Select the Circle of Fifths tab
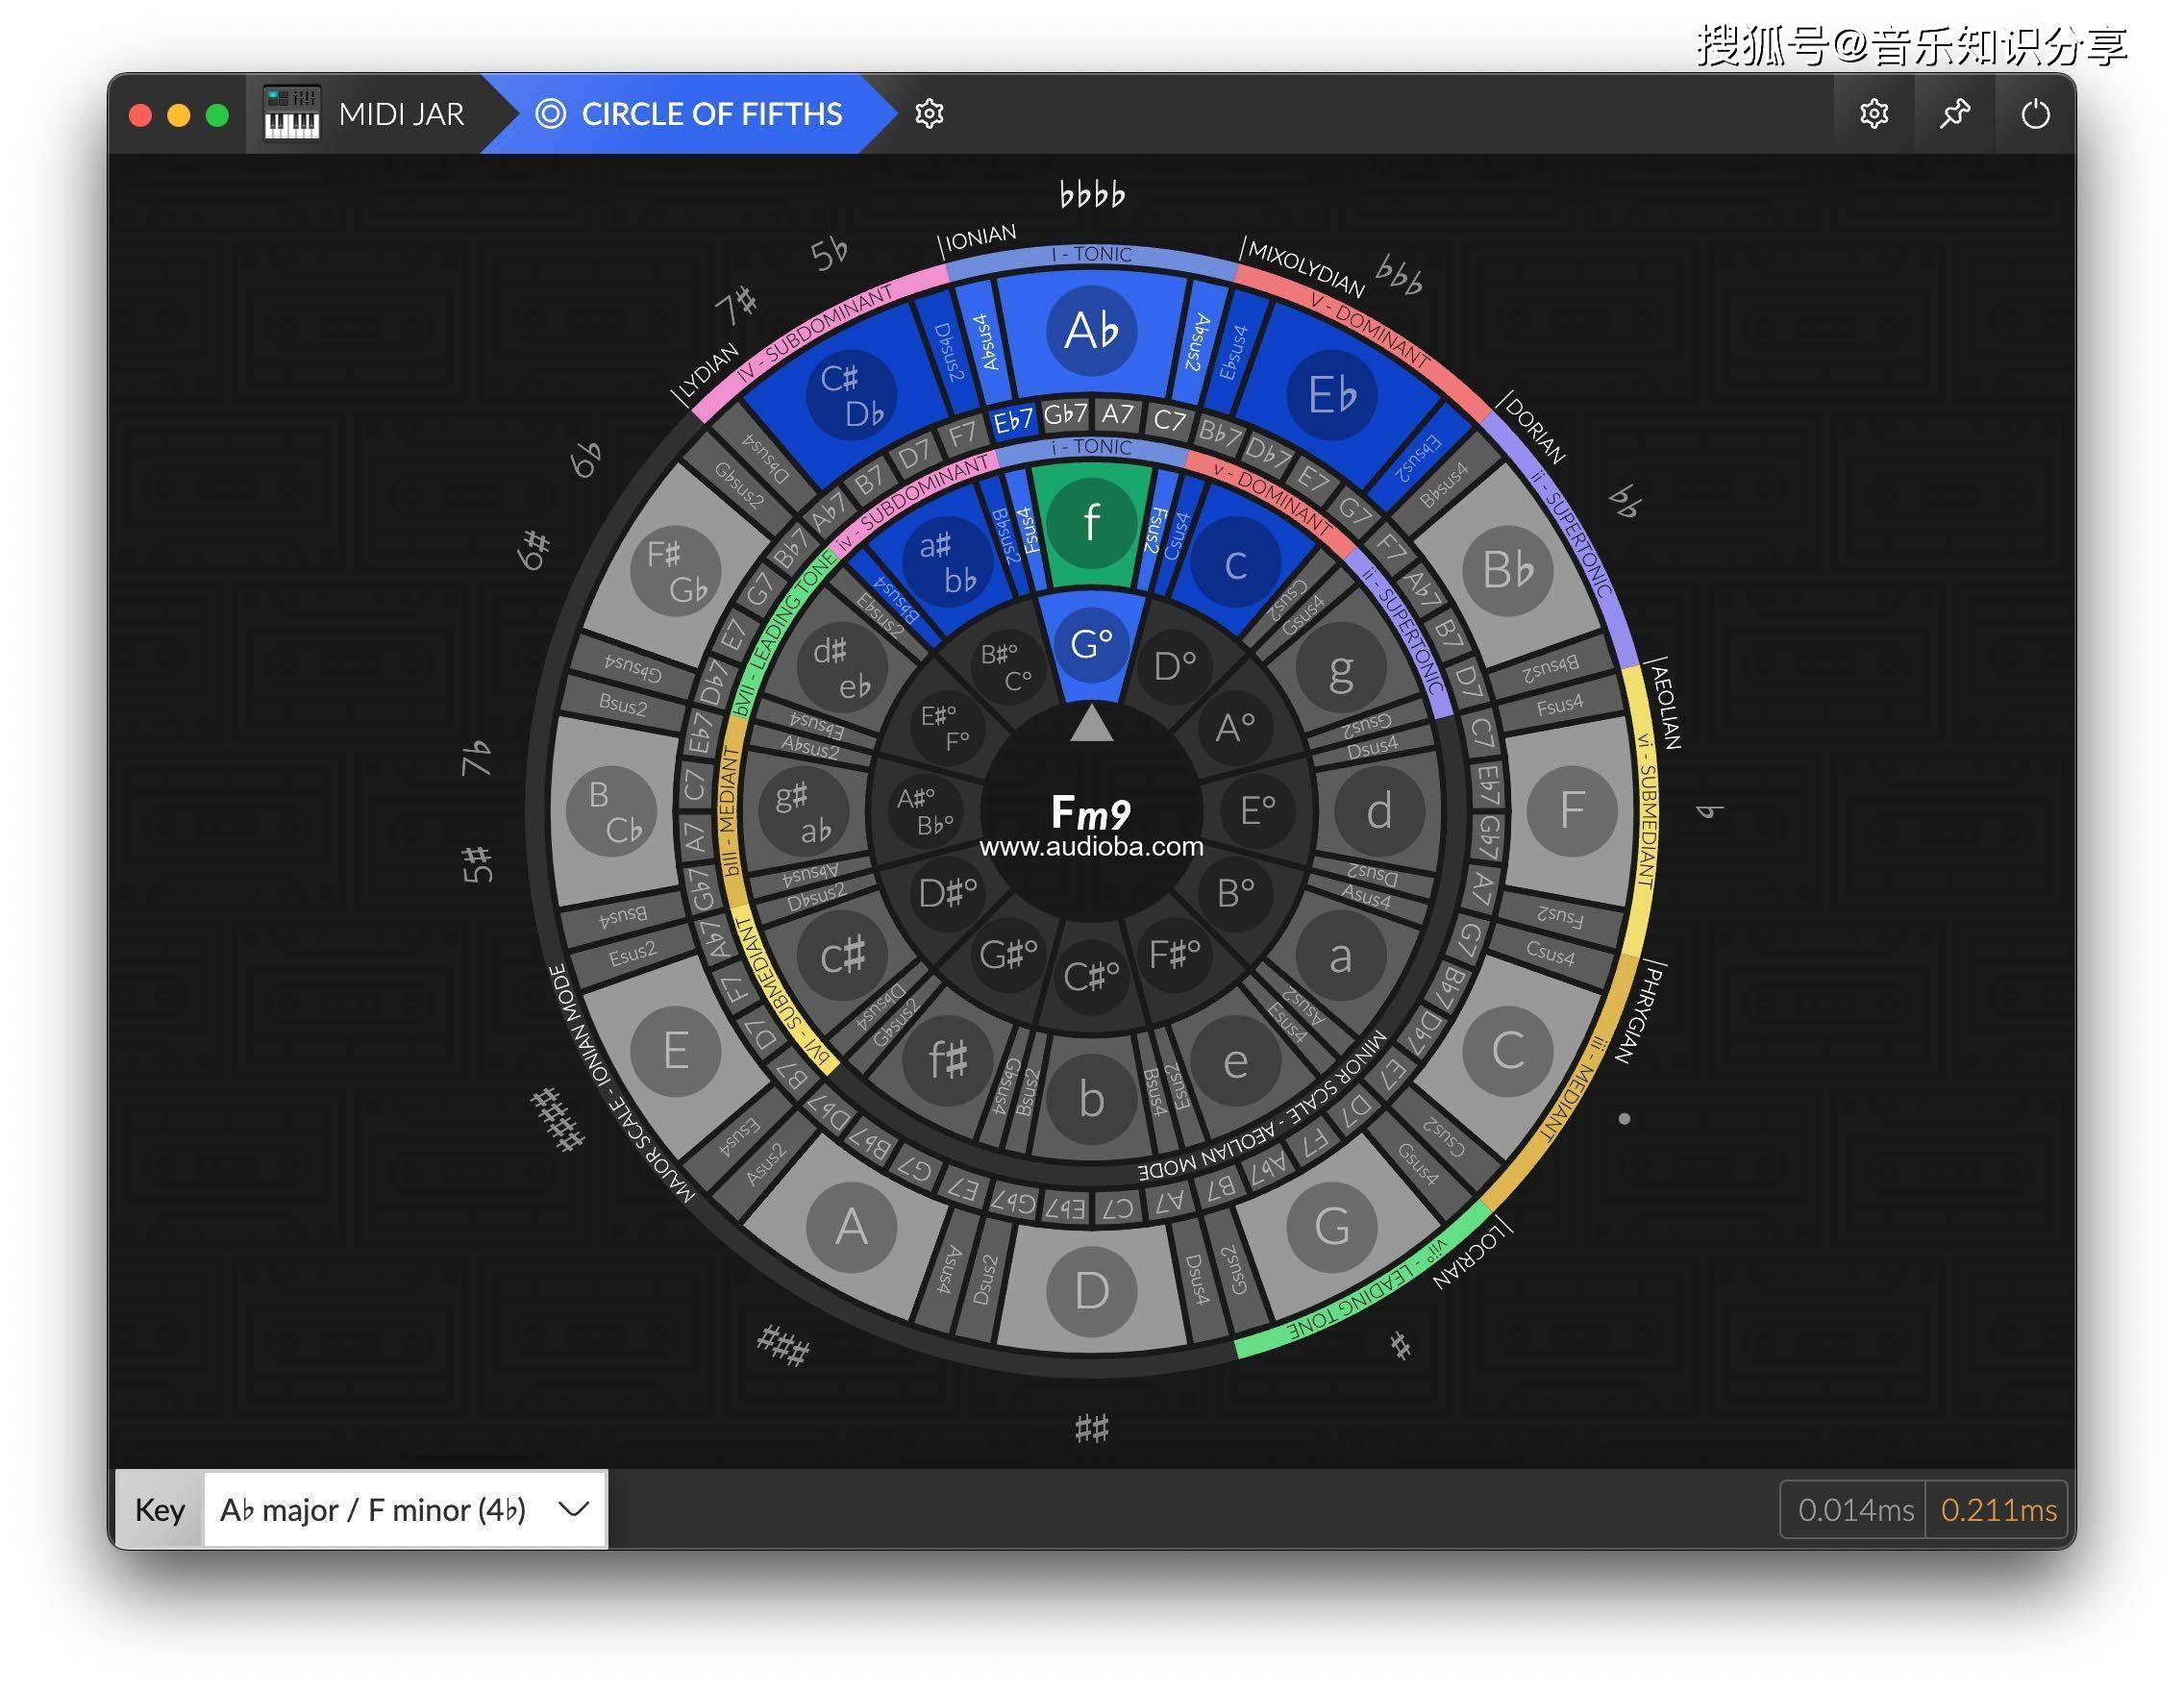The width and height of the screenshot is (2184, 1692). coord(710,114)
